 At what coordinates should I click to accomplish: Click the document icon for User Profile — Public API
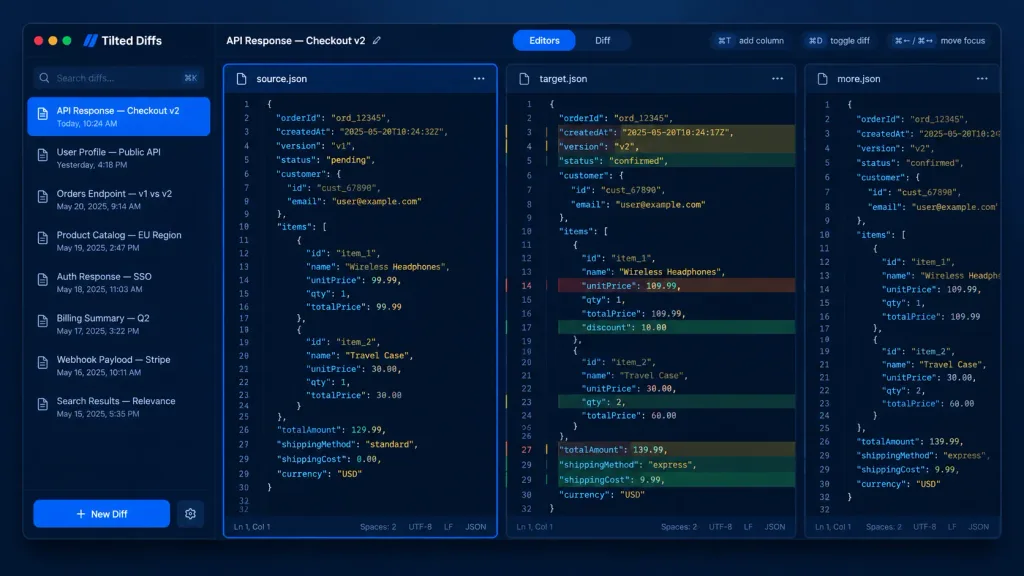click(x=42, y=155)
